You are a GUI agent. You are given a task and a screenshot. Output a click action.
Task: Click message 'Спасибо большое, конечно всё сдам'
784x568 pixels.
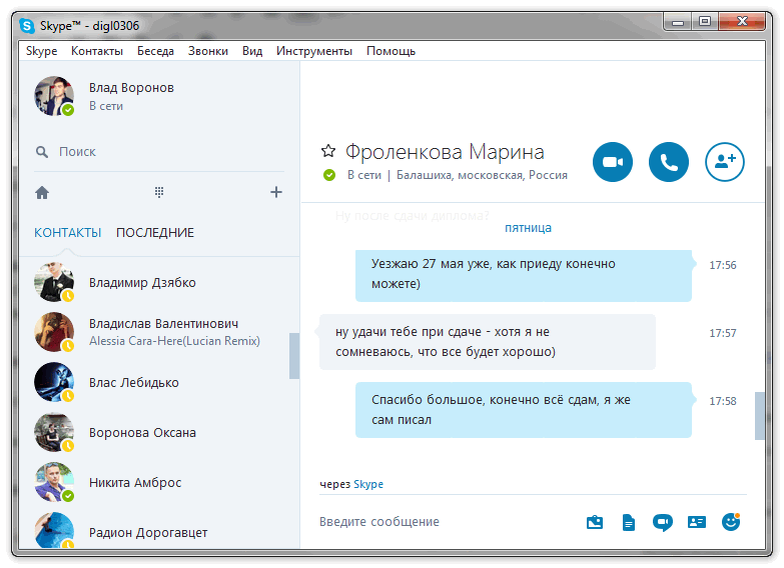tap(524, 410)
